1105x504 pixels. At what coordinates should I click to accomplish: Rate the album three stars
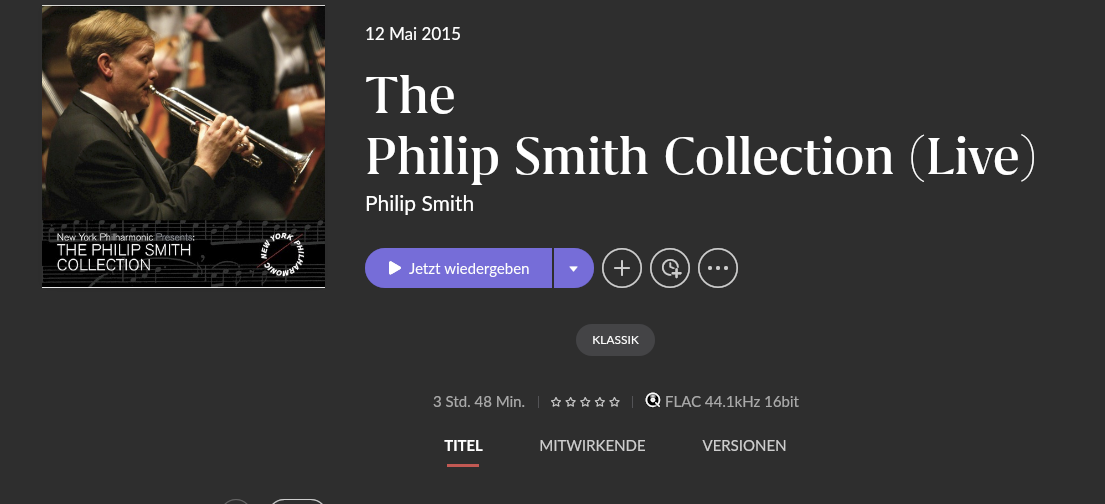coord(585,402)
